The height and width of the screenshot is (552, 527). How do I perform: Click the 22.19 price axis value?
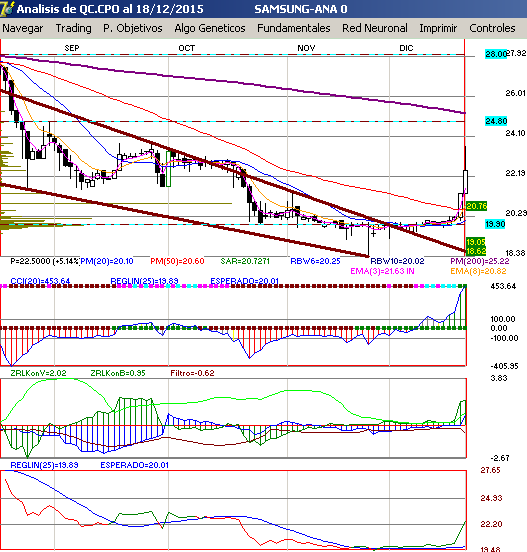coord(515,173)
